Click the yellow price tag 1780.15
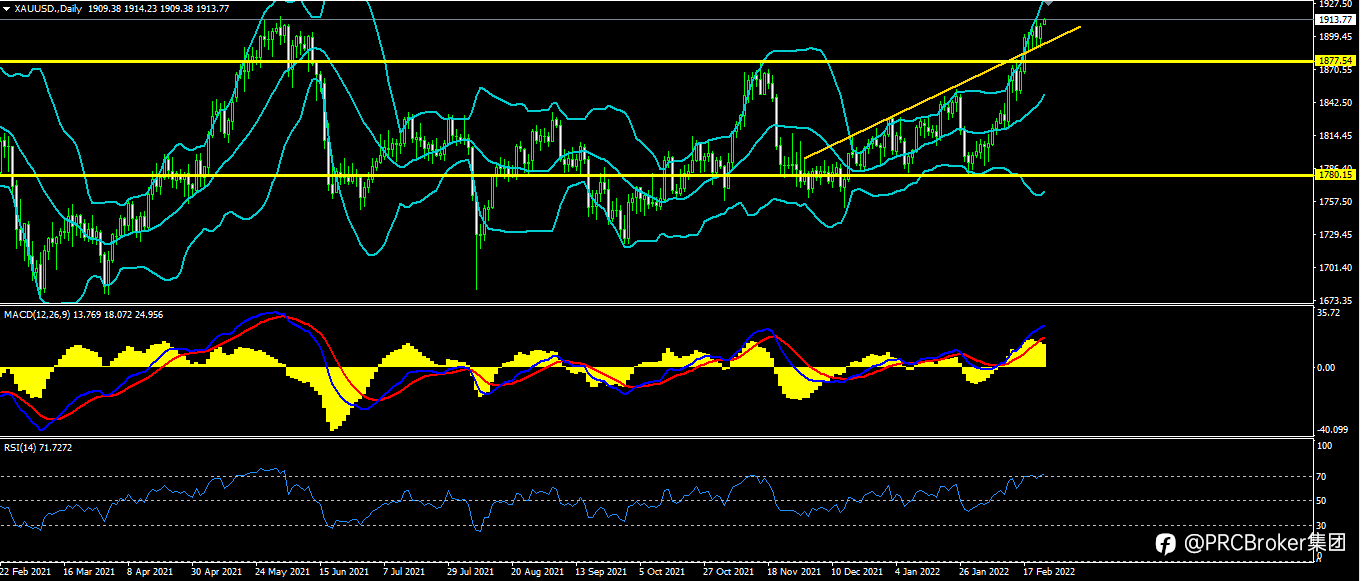Viewport: 1361px width, 581px height. pyautogui.click(x=1337, y=175)
